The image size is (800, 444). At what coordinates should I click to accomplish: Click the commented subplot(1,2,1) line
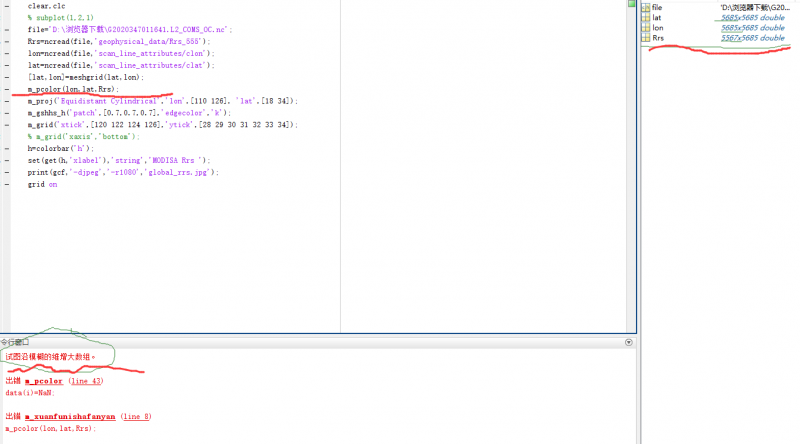coord(60,17)
